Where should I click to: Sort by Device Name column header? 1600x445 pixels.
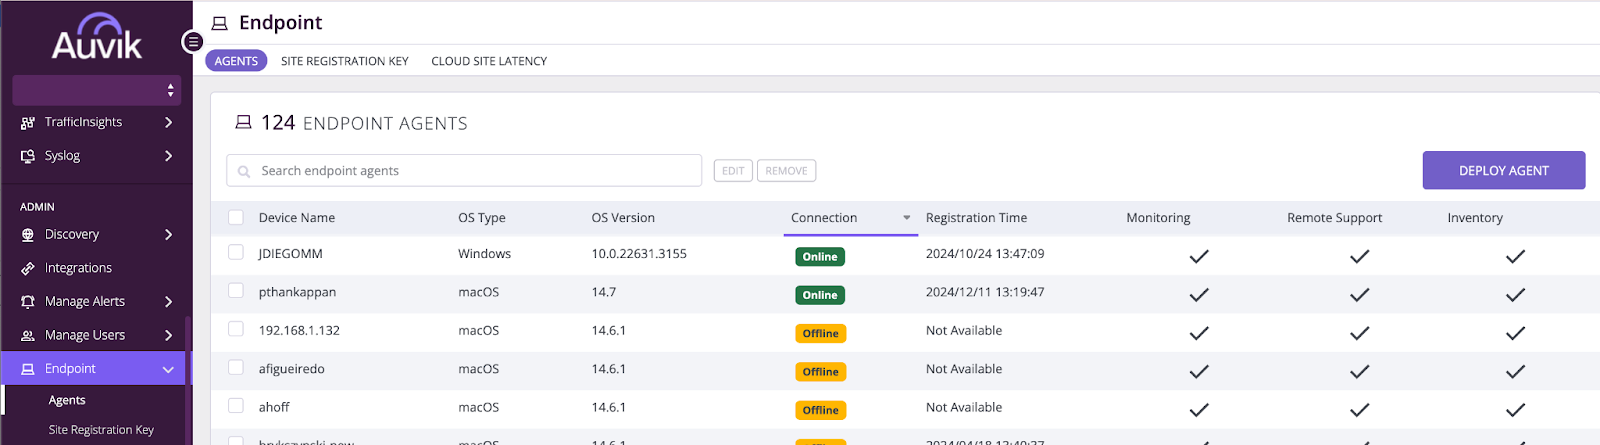[x=297, y=218]
